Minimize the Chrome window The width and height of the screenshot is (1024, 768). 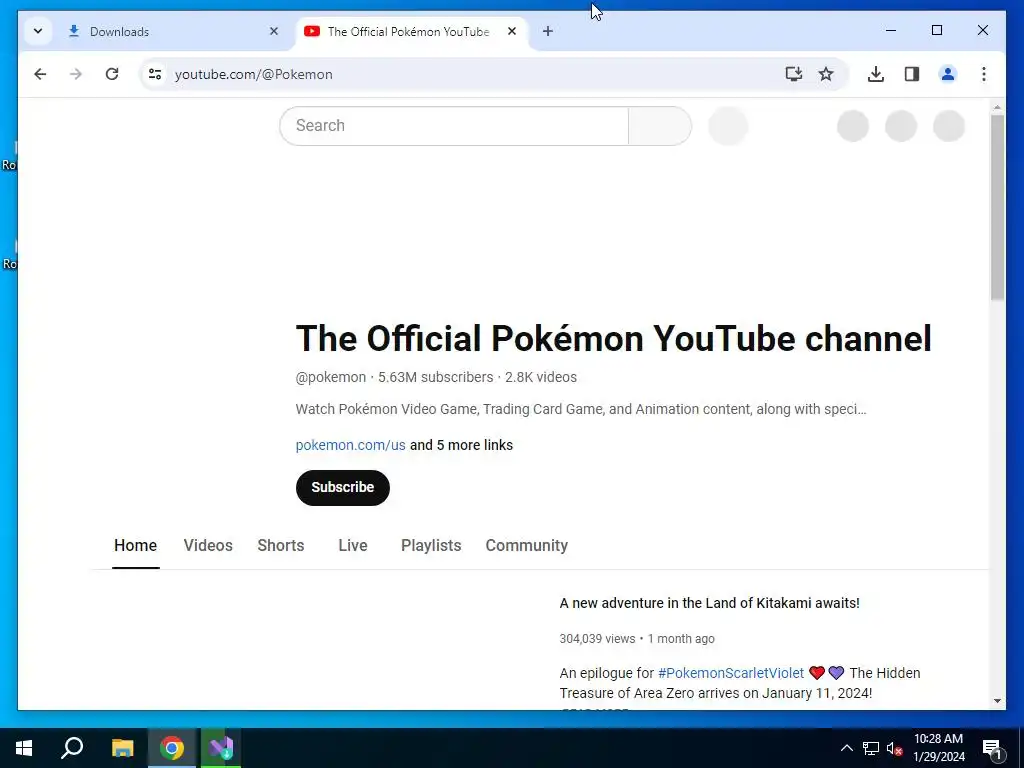pos(891,30)
